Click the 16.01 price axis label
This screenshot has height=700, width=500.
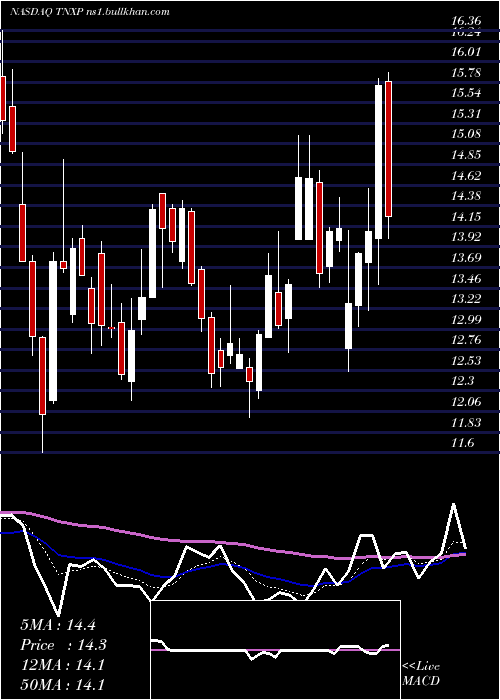click(x=466, y=52)
